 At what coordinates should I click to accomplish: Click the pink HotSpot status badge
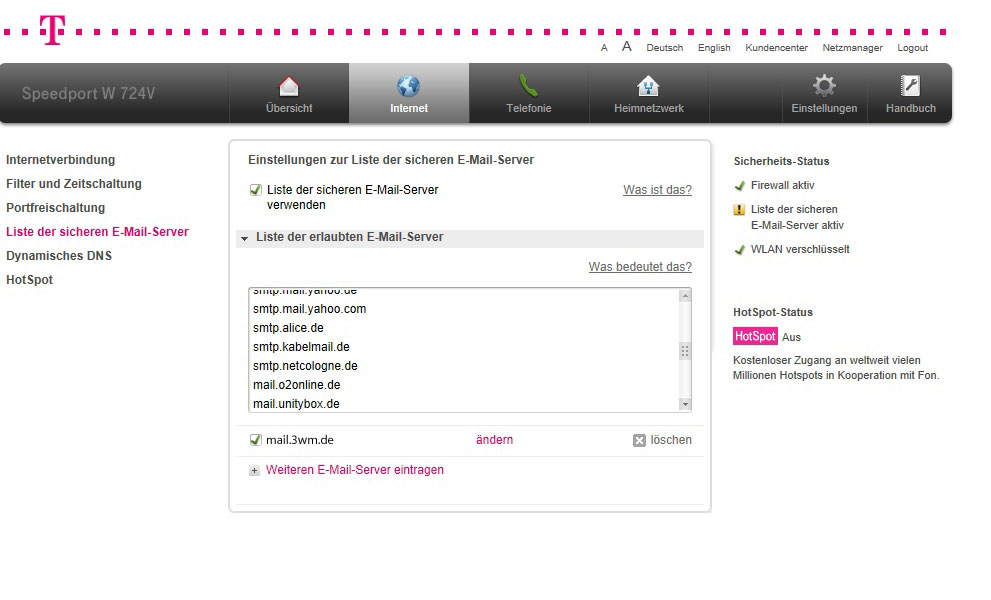[755, 336]
